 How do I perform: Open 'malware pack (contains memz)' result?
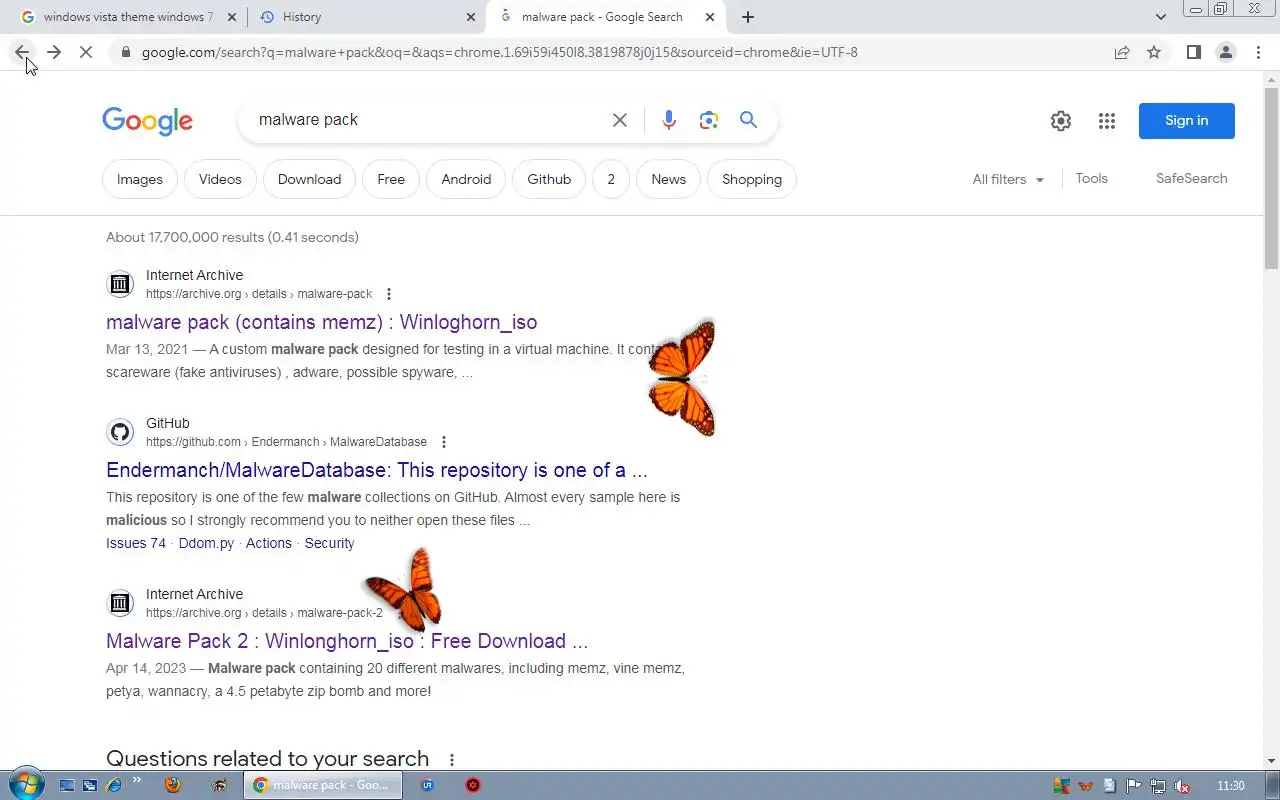coord(322,322)
